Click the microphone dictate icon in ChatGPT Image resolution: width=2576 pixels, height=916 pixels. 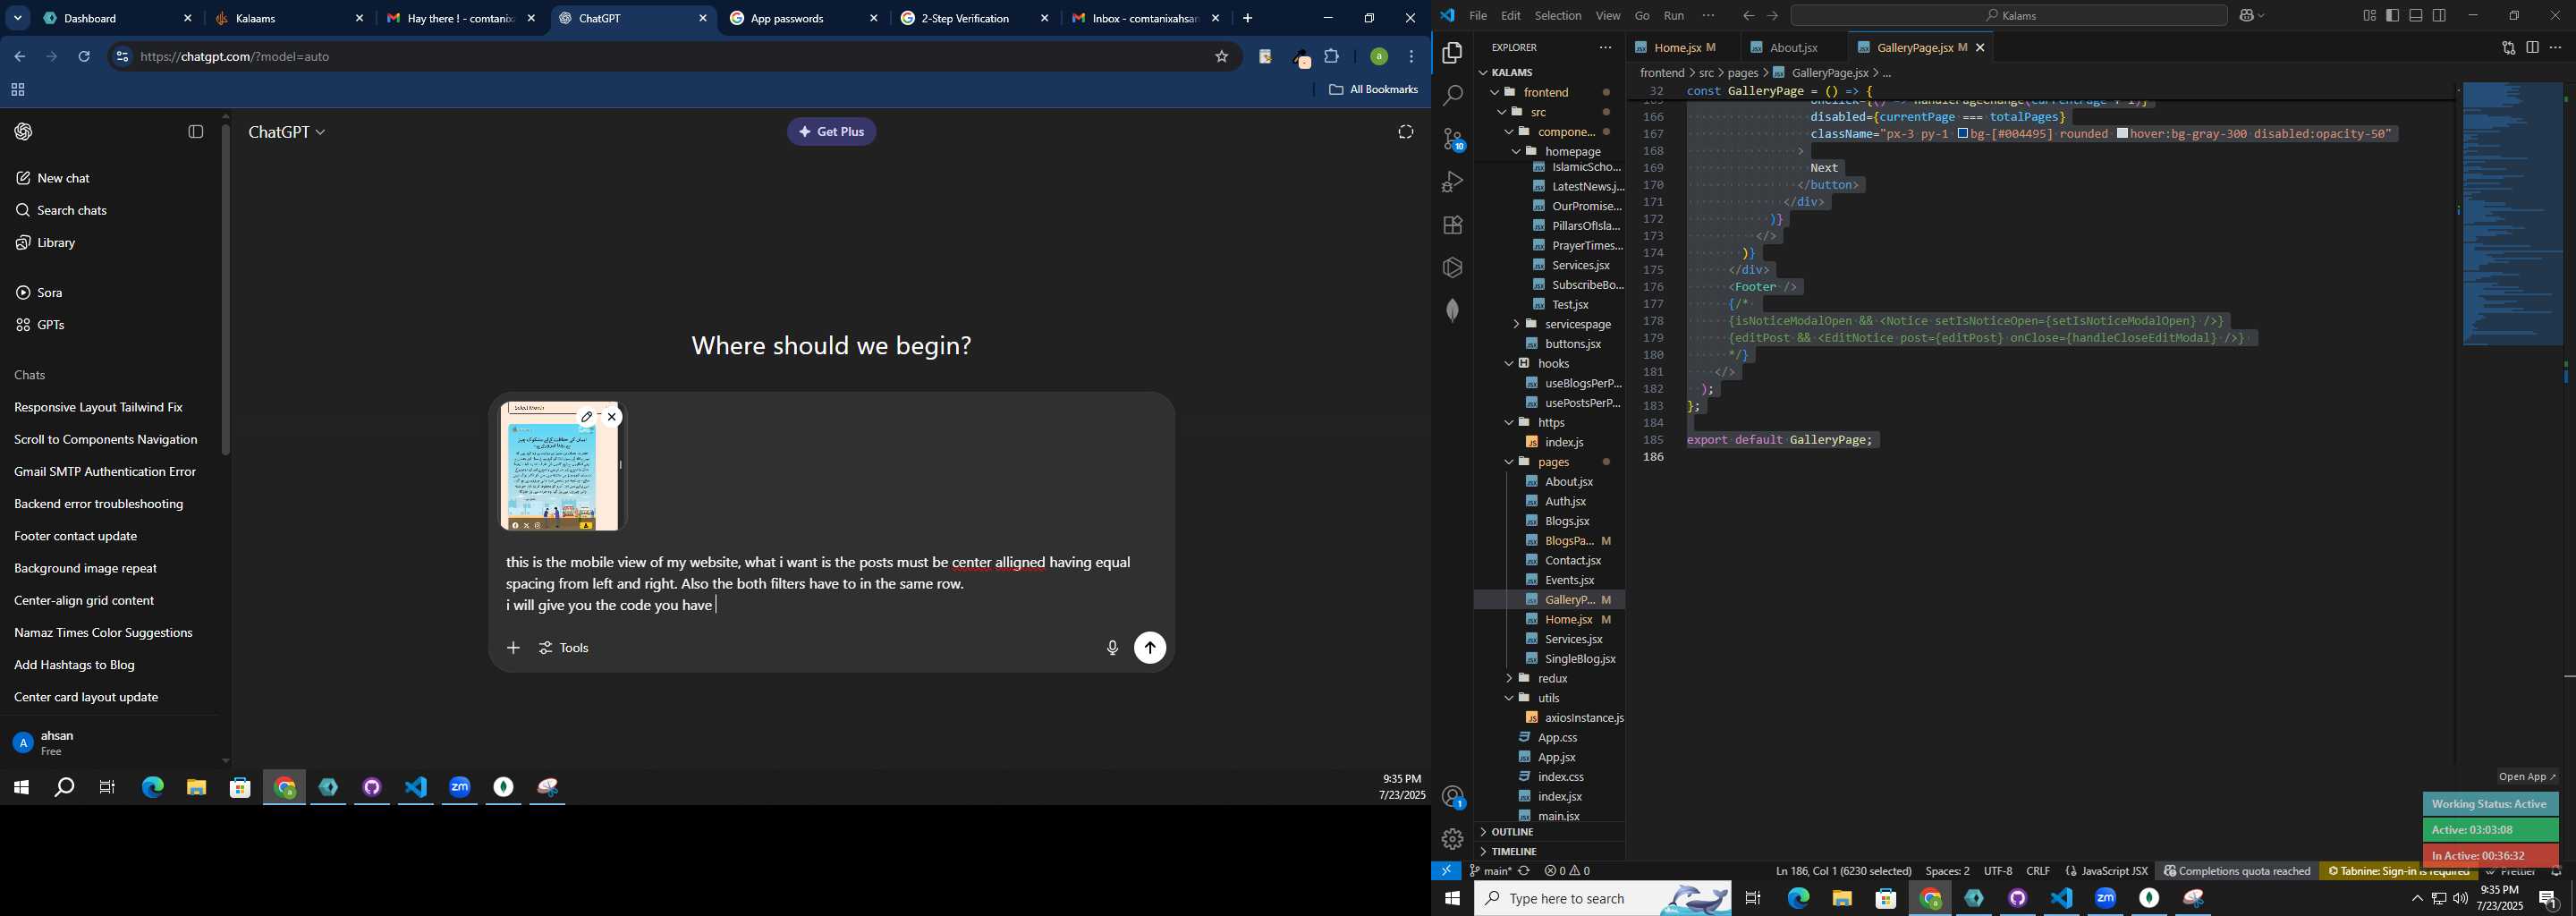click(1112, 648)
